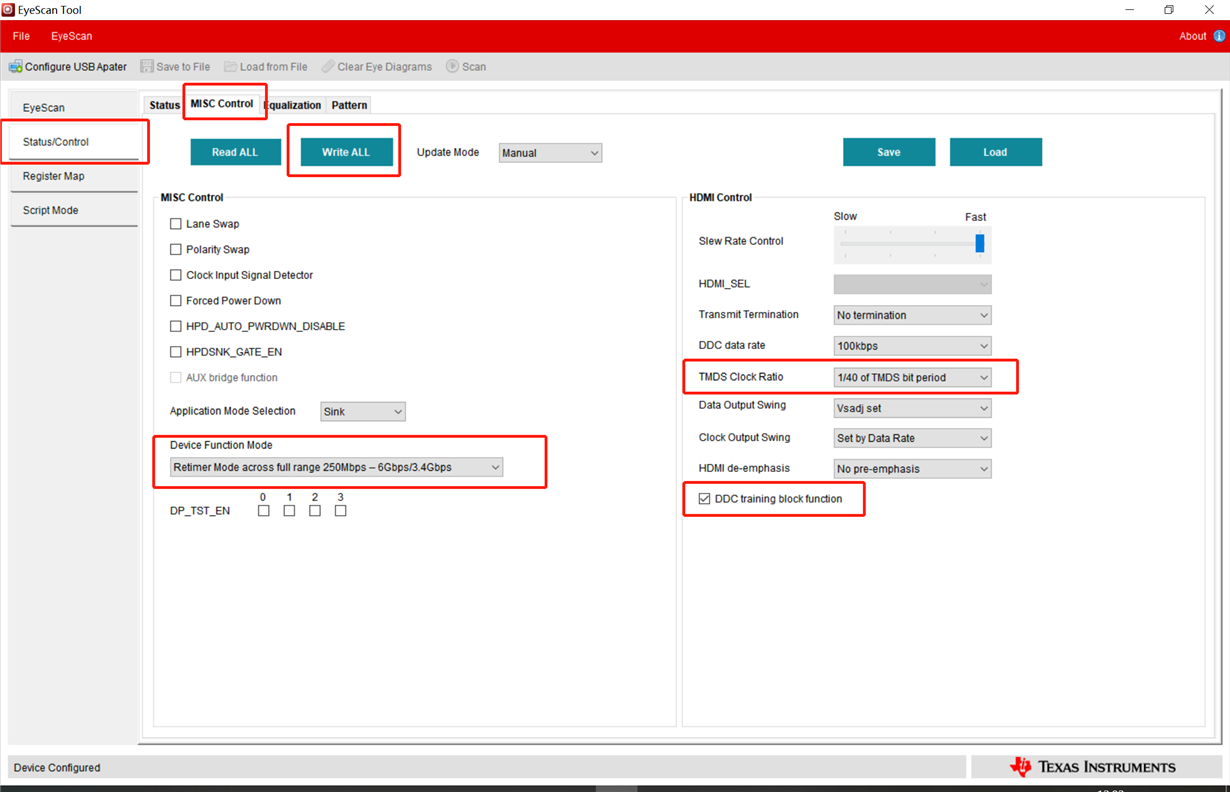Screen dimensions: 1230x792
Task: Click the "Slow" slew rate label
Action: click(845, 216)
